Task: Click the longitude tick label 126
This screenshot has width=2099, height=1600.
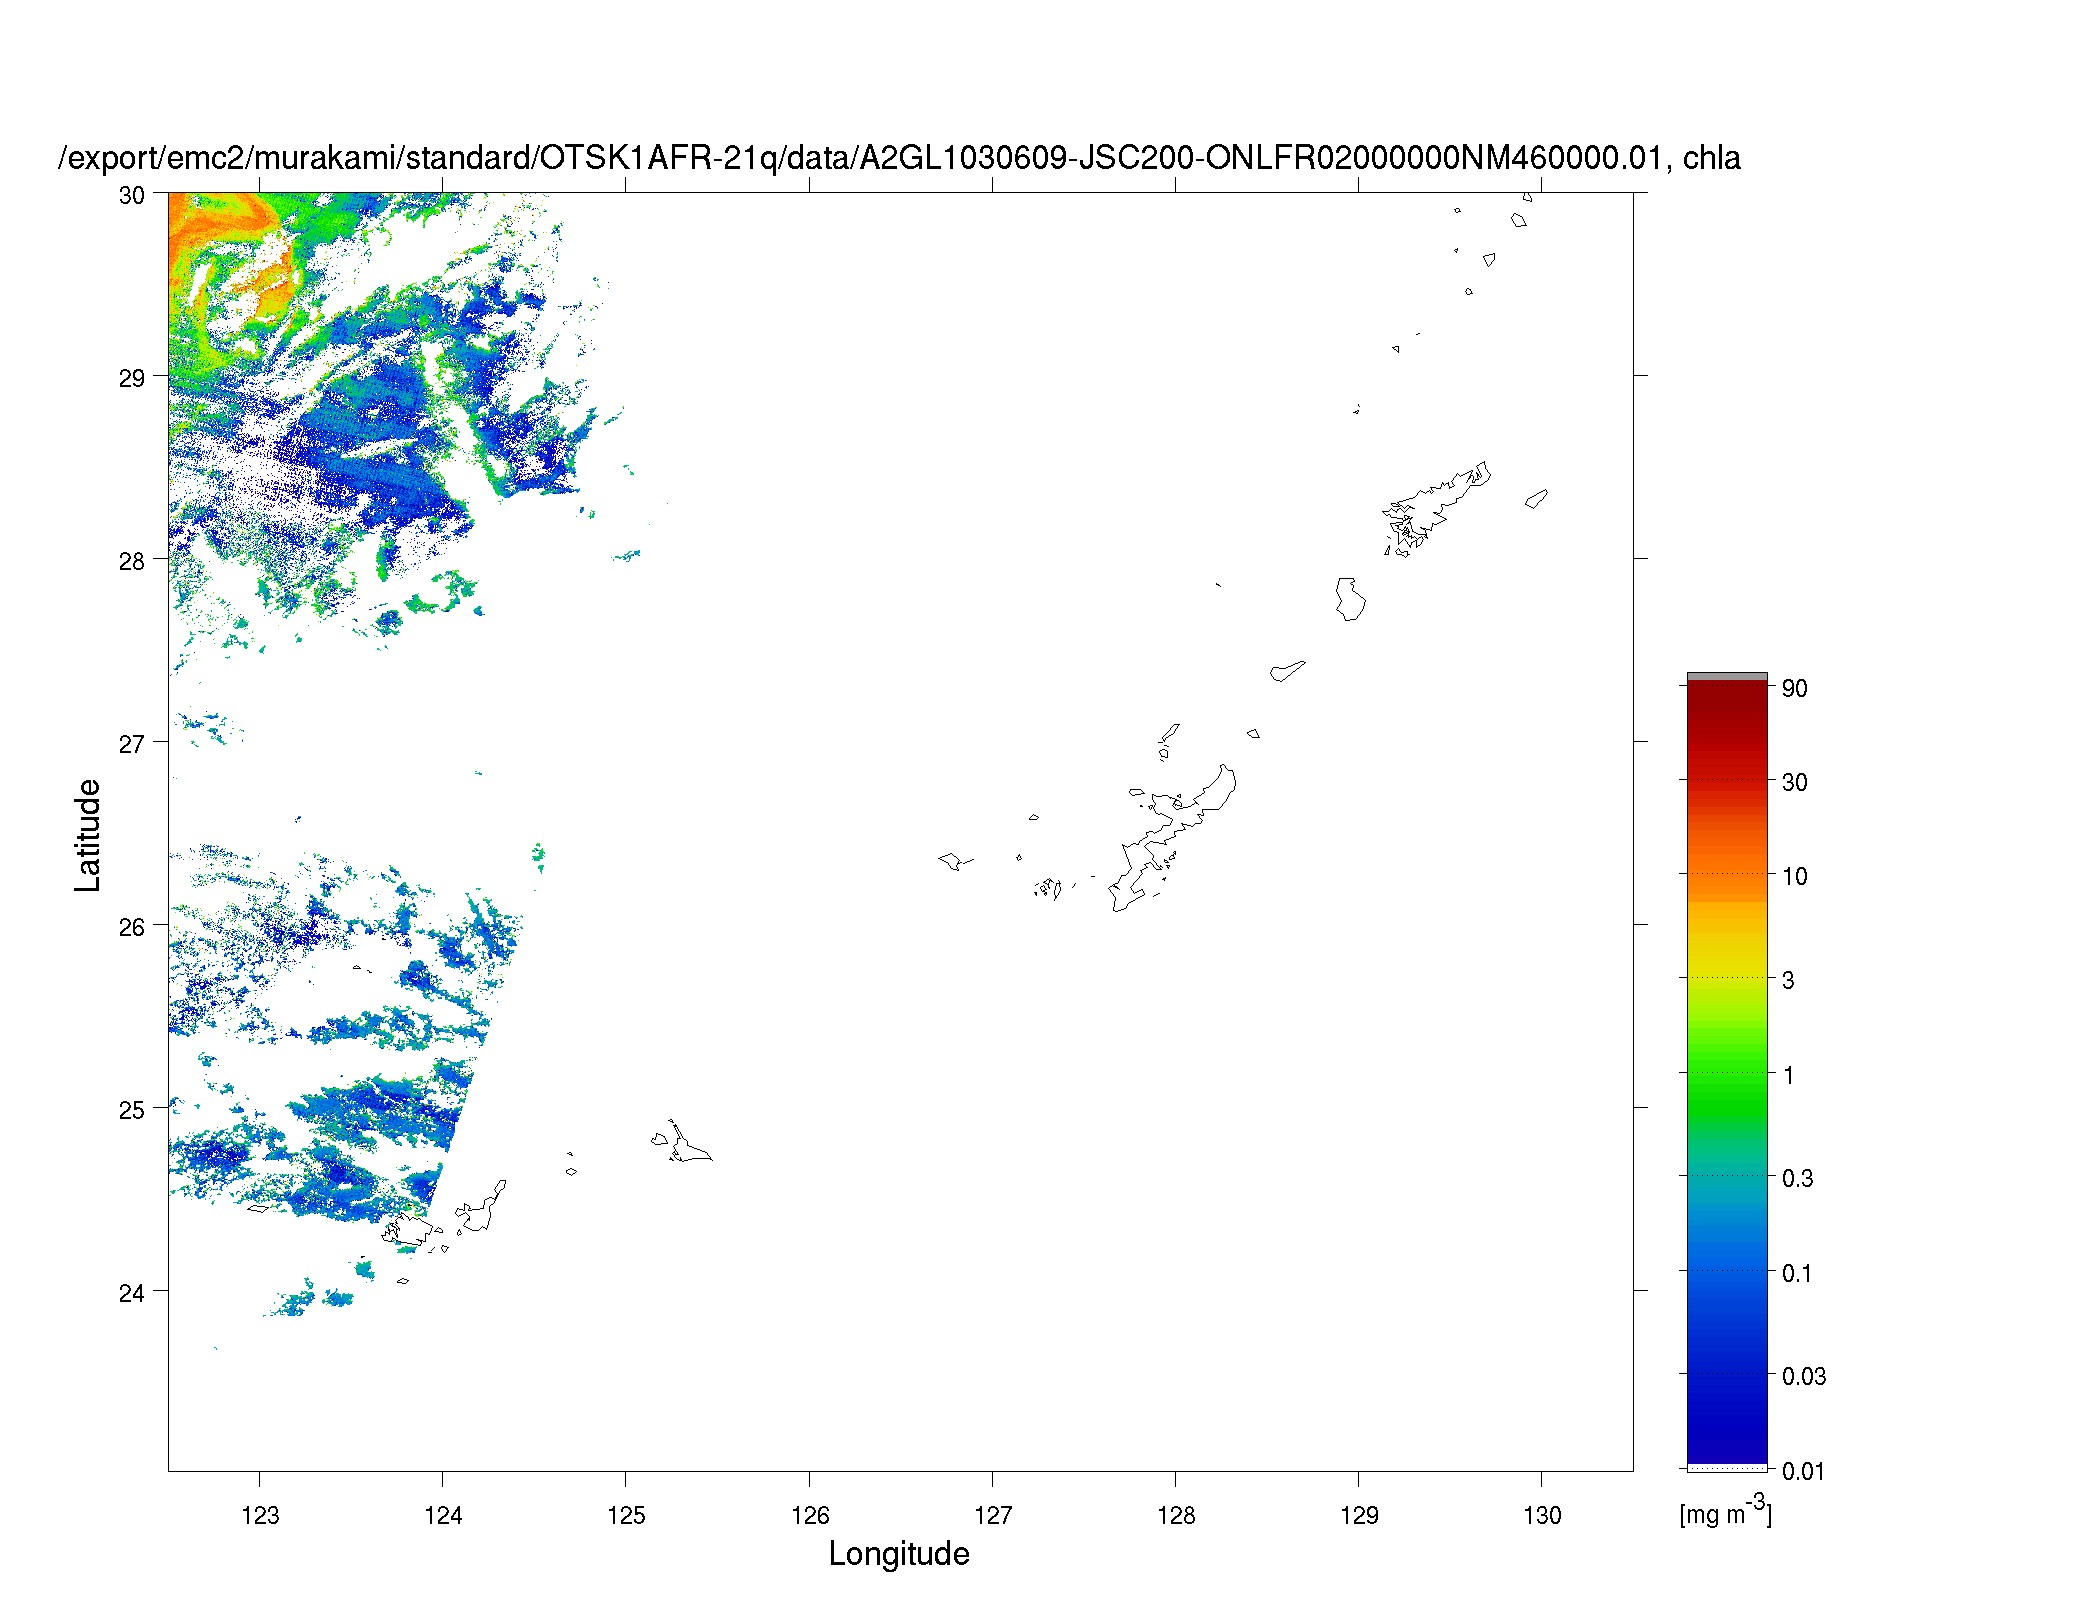Action: coord(810,1516)
